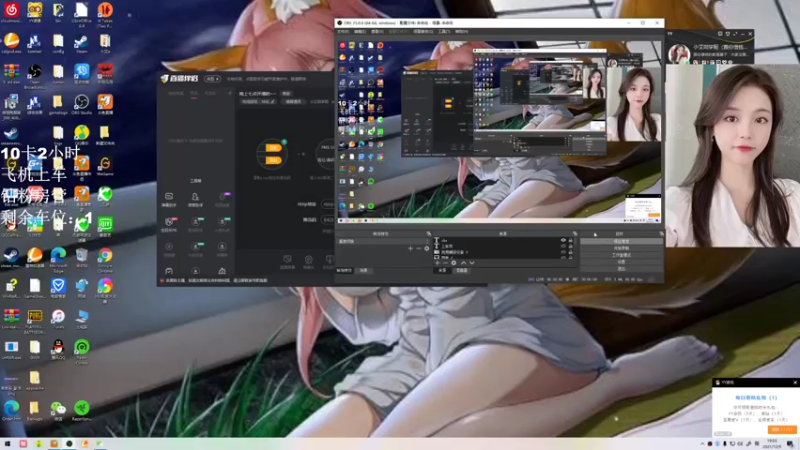The height and width of the screenshot is (450, 800).
Task: Open the Steam shortcut in the second icon row
Action: [x=82, y=41]
